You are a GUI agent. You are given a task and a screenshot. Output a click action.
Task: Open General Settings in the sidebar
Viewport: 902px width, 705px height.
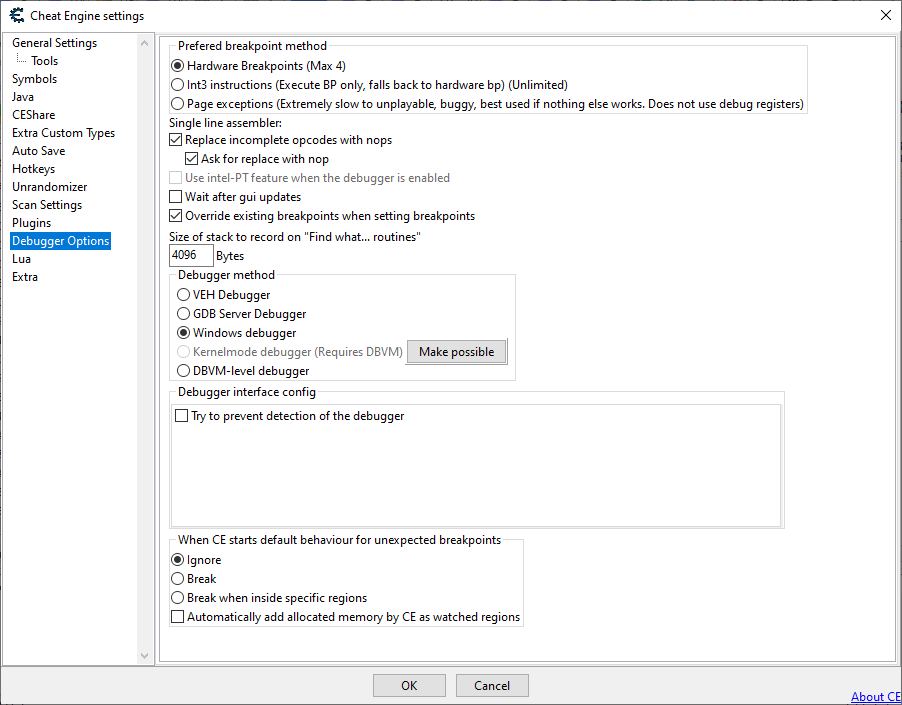pyautogui.click(x=54, y=43)
